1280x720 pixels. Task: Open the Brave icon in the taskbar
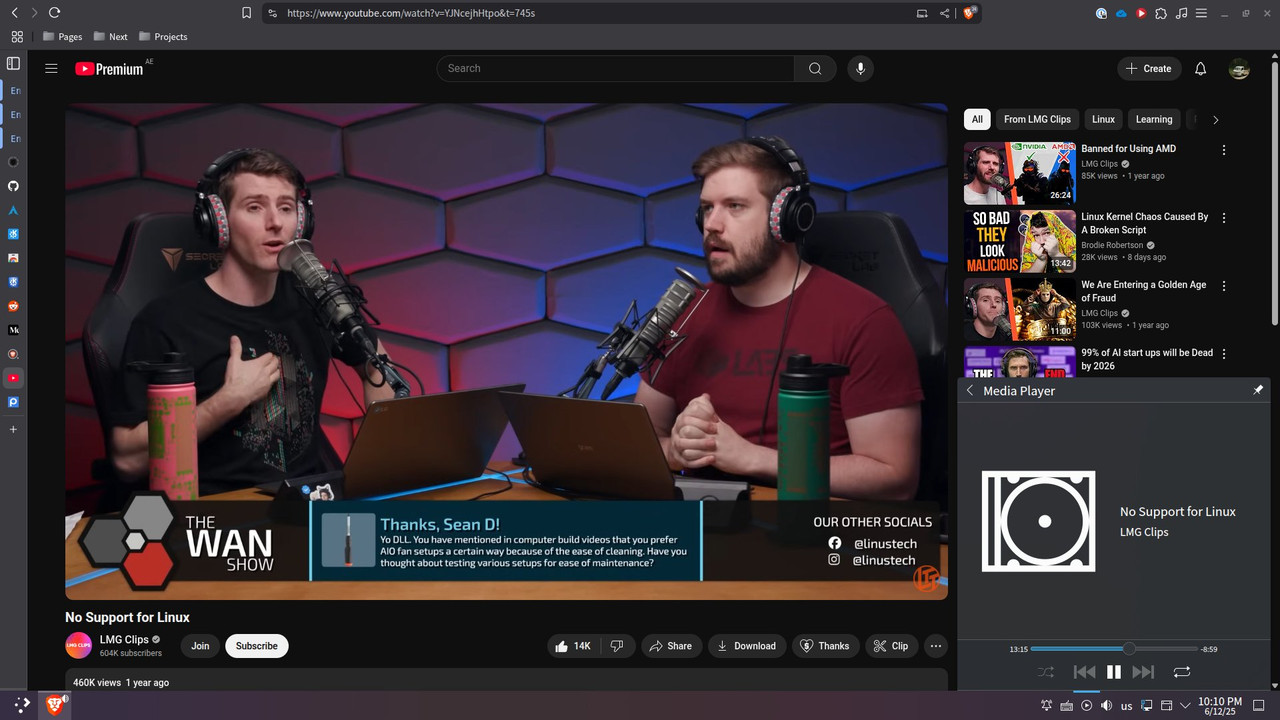point(55,705)
